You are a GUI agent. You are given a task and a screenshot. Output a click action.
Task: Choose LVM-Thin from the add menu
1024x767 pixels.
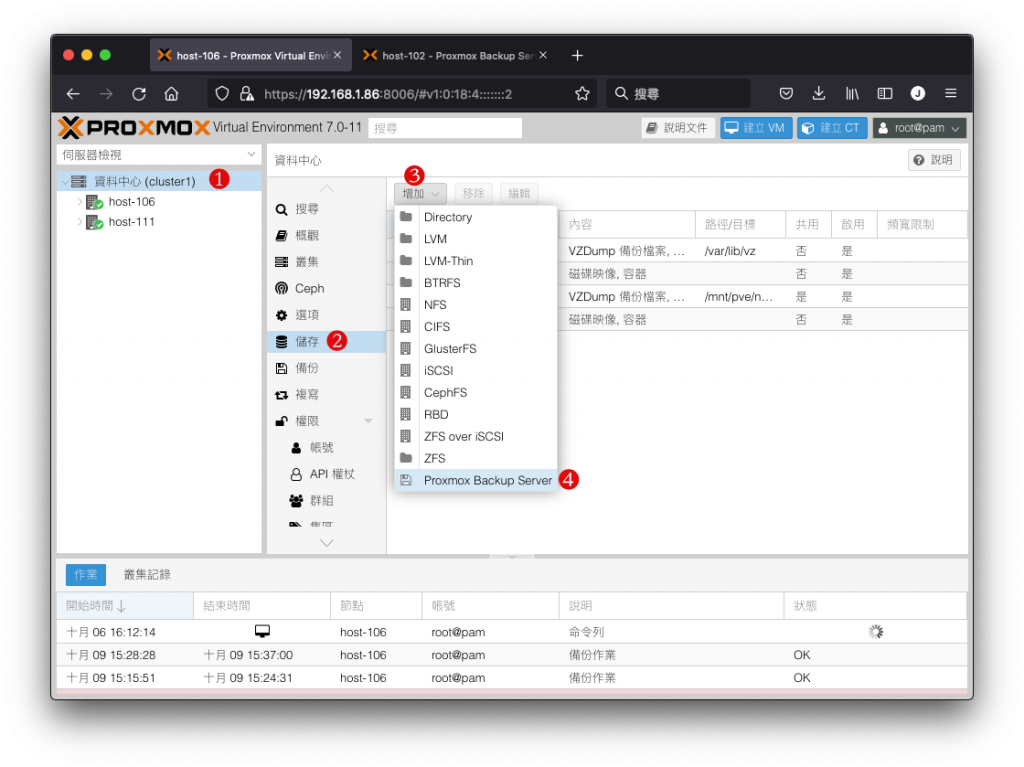tap(476, 261)
